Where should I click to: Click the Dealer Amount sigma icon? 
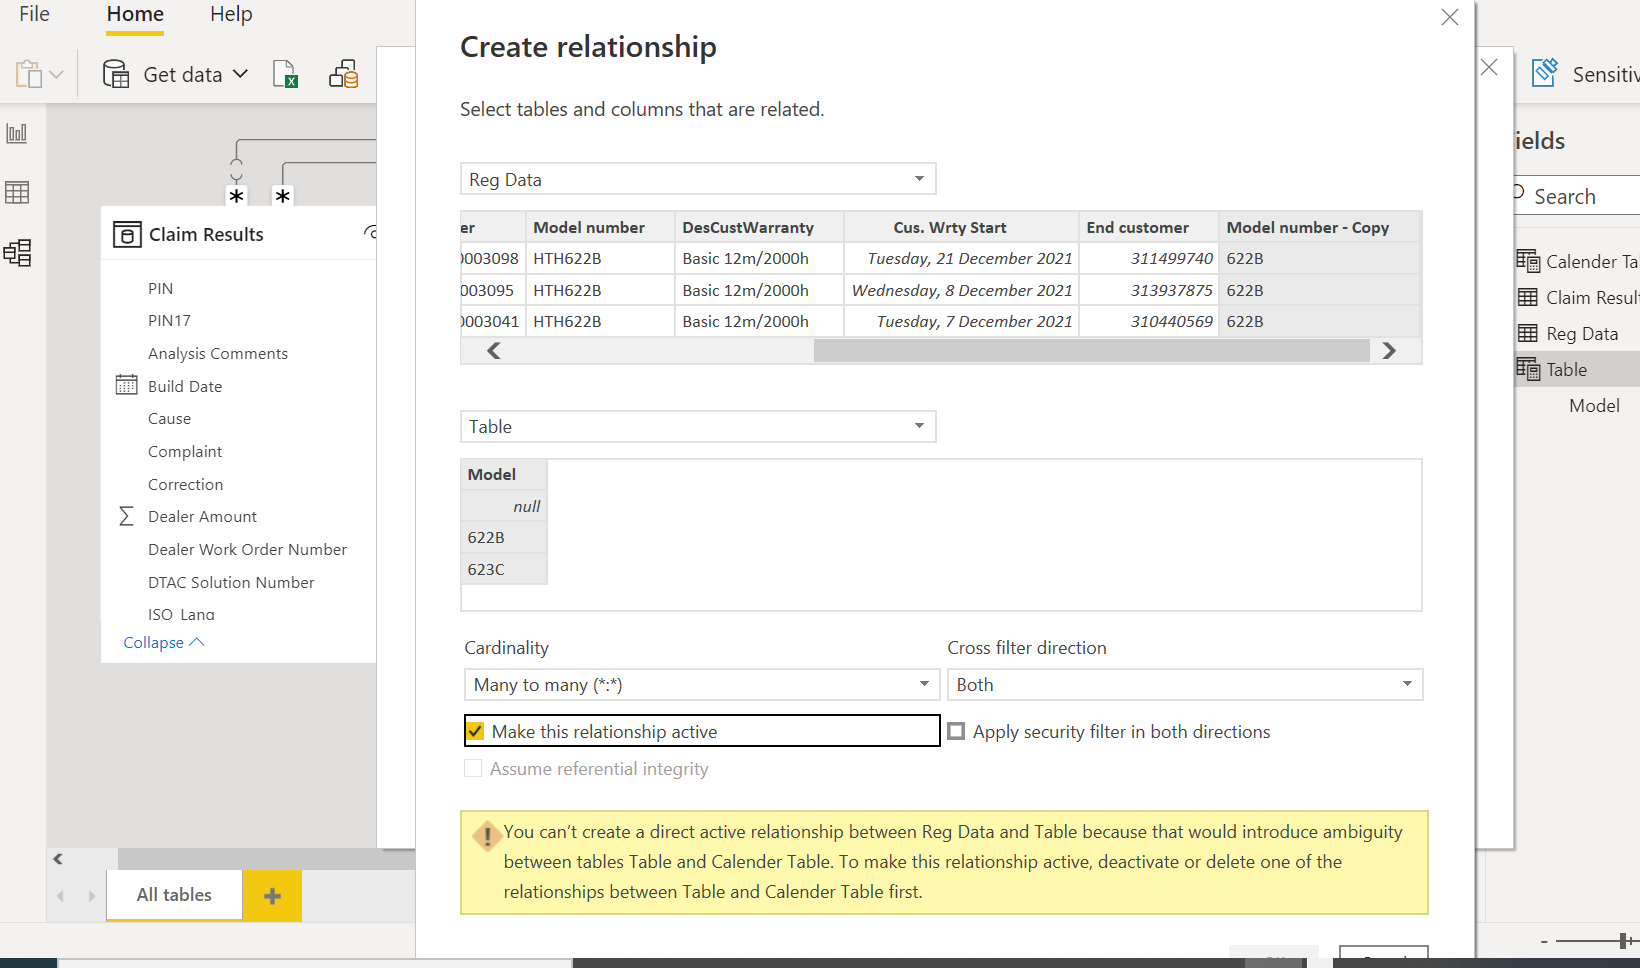pos(126,516)
